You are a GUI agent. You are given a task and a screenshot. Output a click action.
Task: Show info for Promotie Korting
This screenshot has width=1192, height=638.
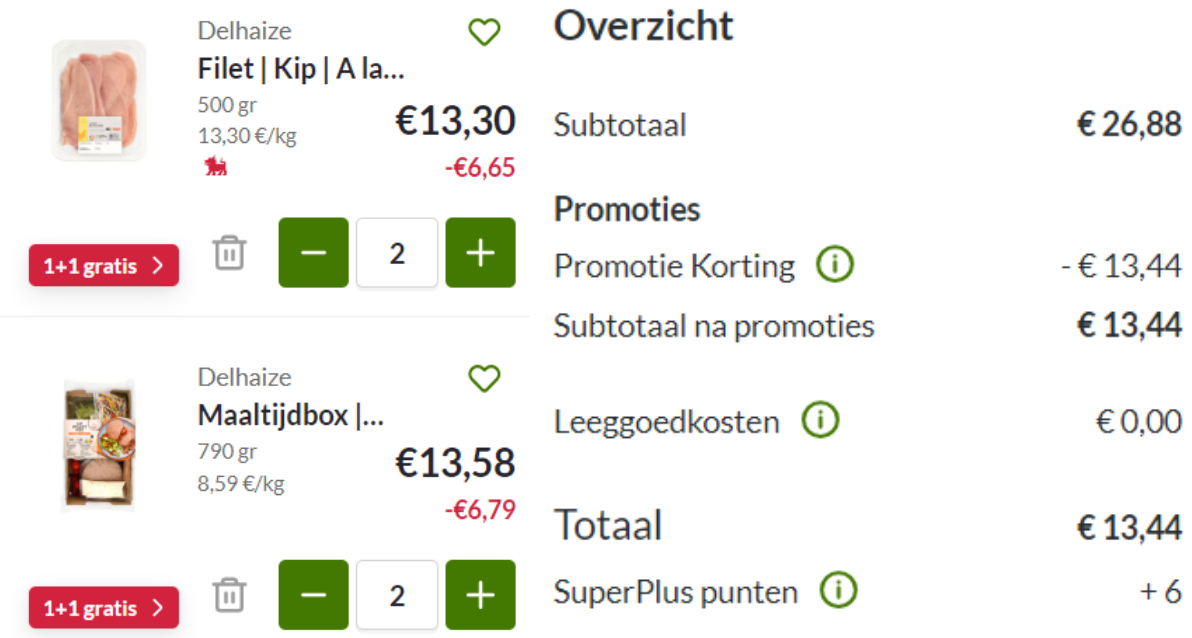(835, 265)
